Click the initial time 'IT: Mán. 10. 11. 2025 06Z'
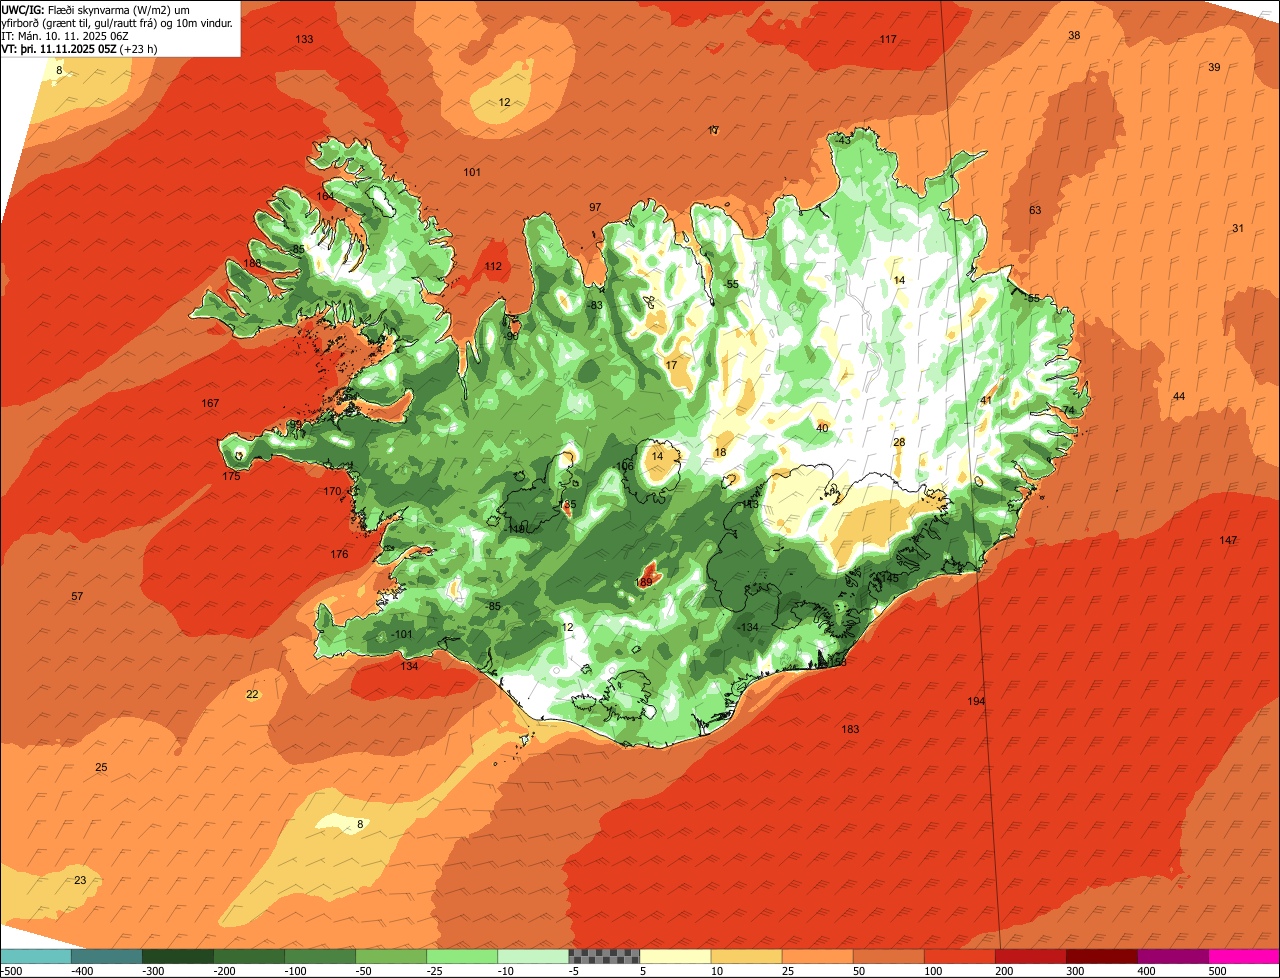The image size is (1280, 978). (66, 36)
